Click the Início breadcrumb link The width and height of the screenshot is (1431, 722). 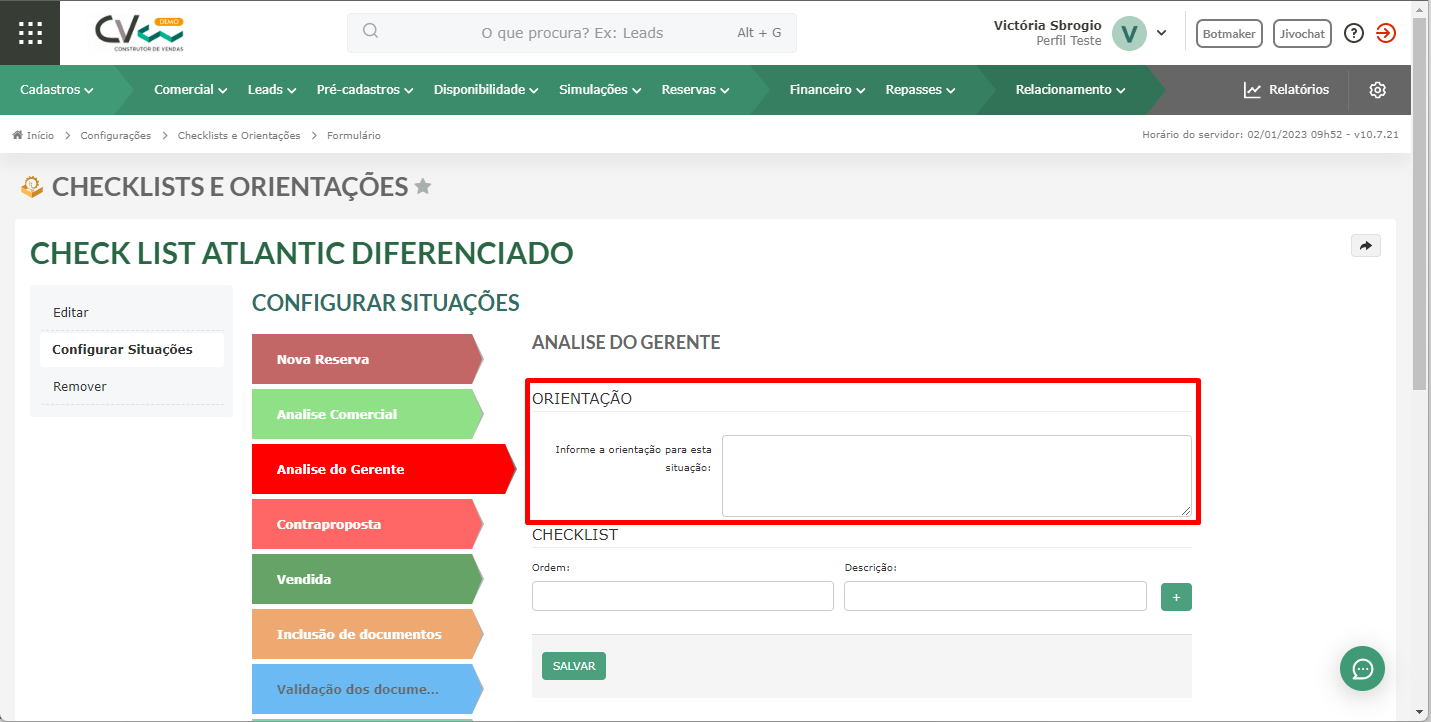pos(40,135)
